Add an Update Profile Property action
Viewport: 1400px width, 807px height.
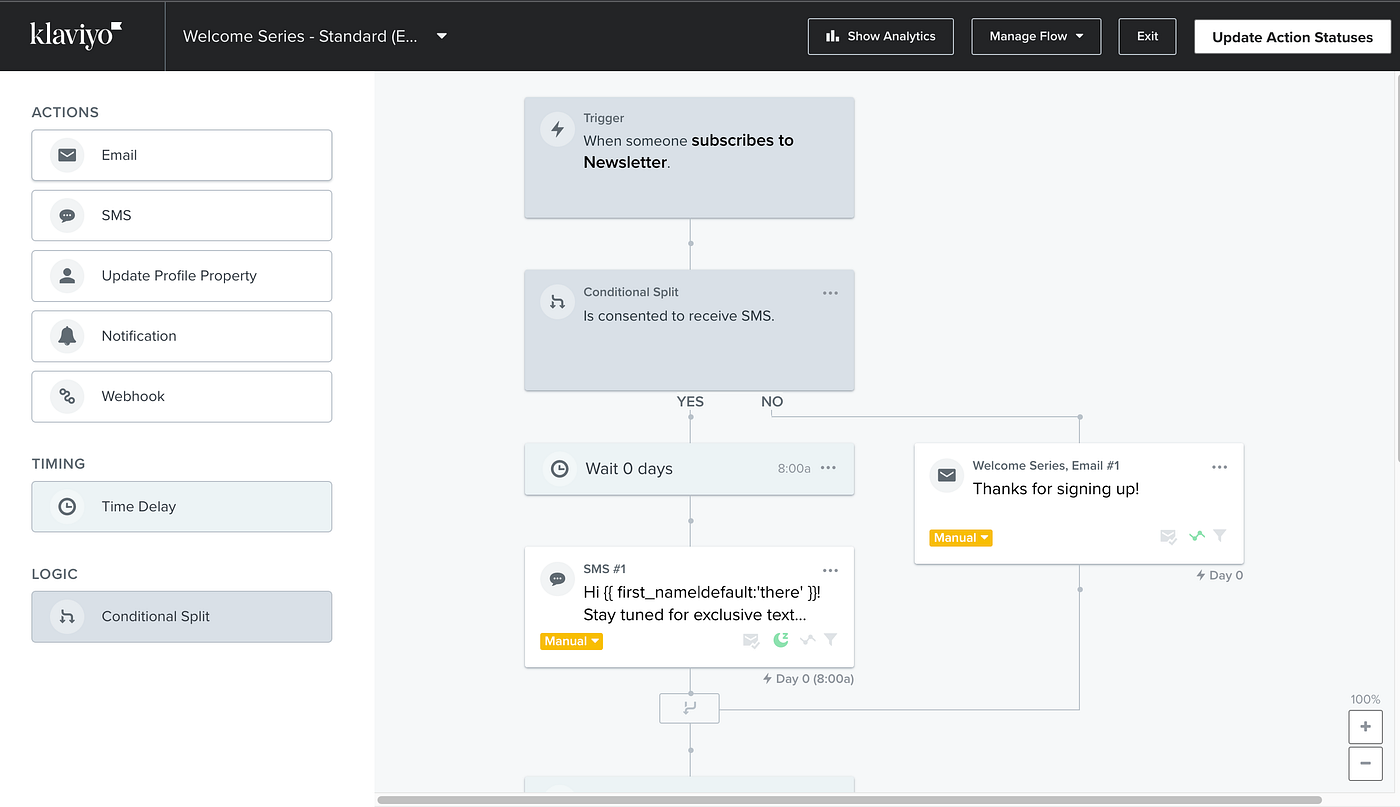[x=181, y=275]
